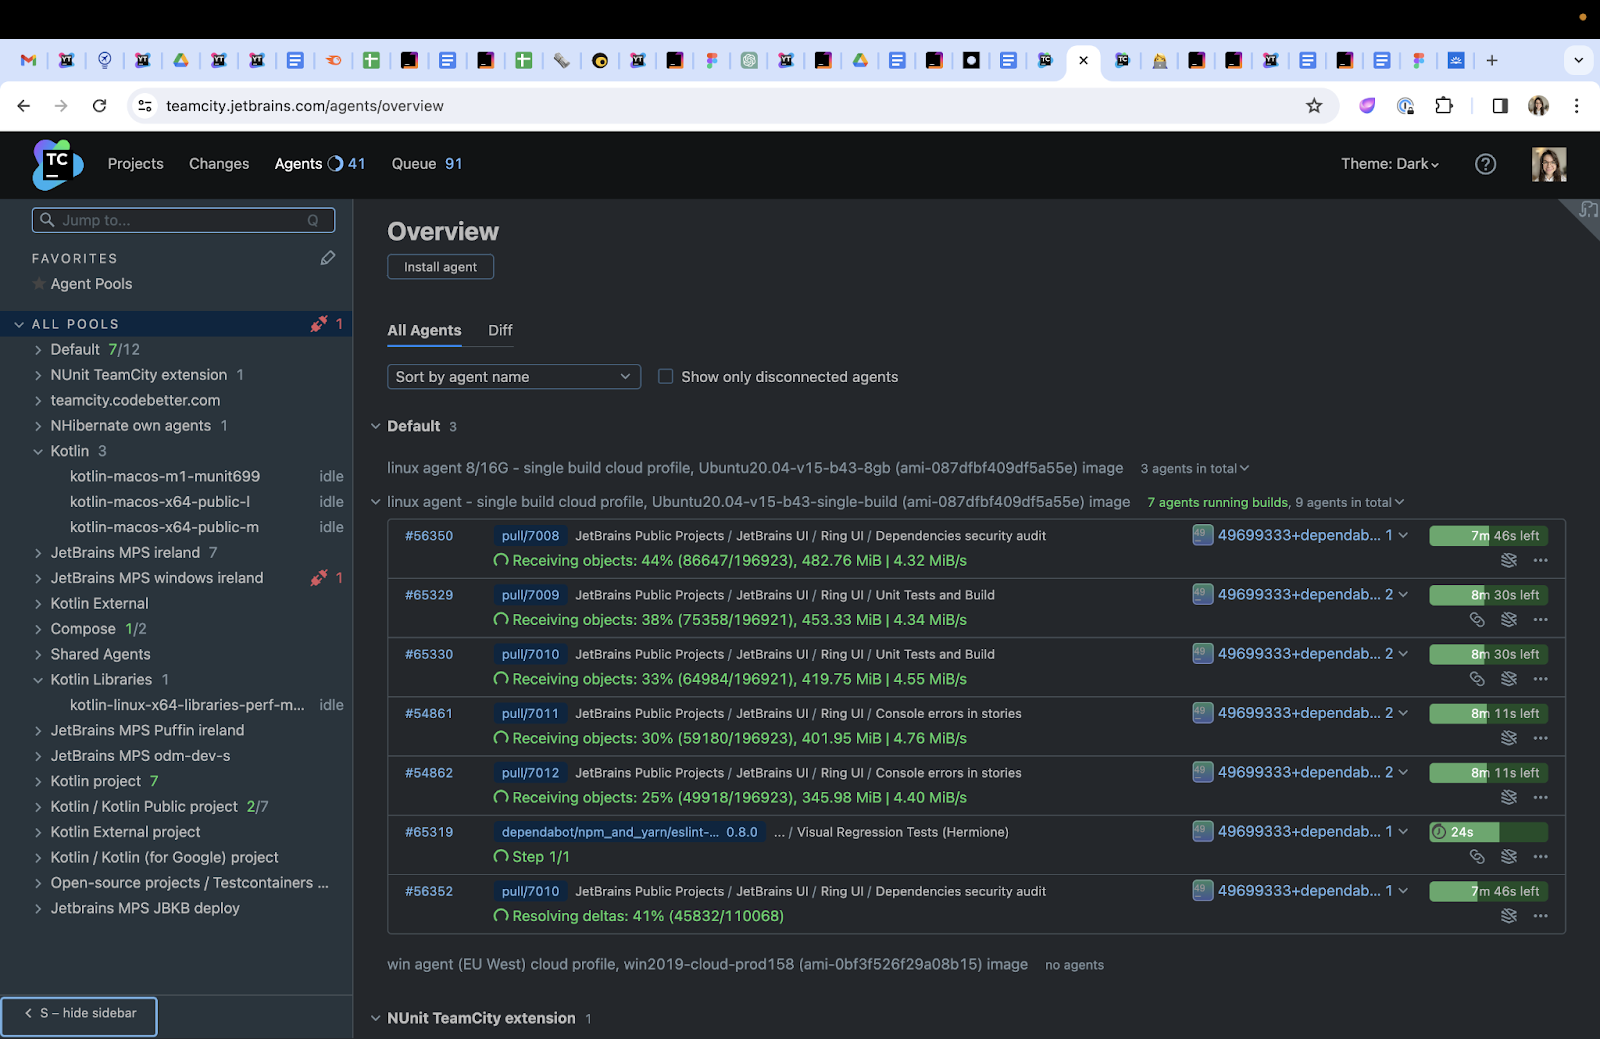The height and width of the screenshot is (1039, 1600).
Task: Open the more actions menu for build #65329
Action: 1540,620
